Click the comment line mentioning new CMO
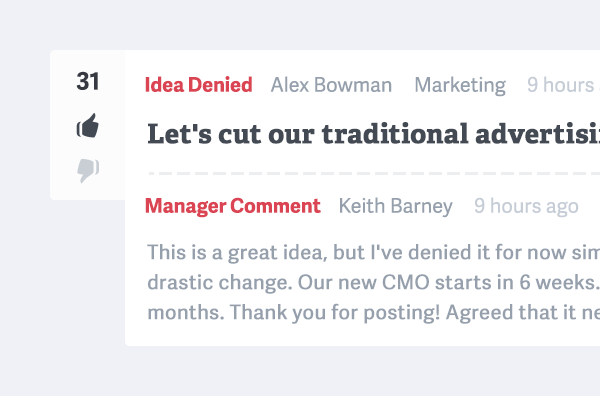Viewport: 600px width, 396px height. point(373,283)
